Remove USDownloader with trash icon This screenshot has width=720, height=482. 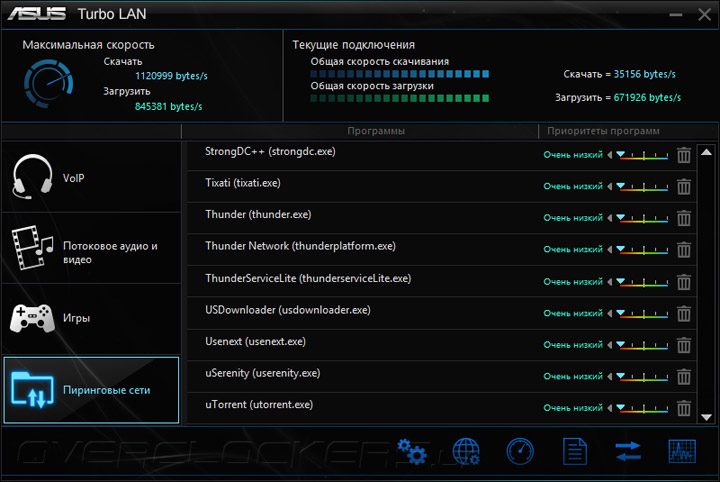point(684,314)
